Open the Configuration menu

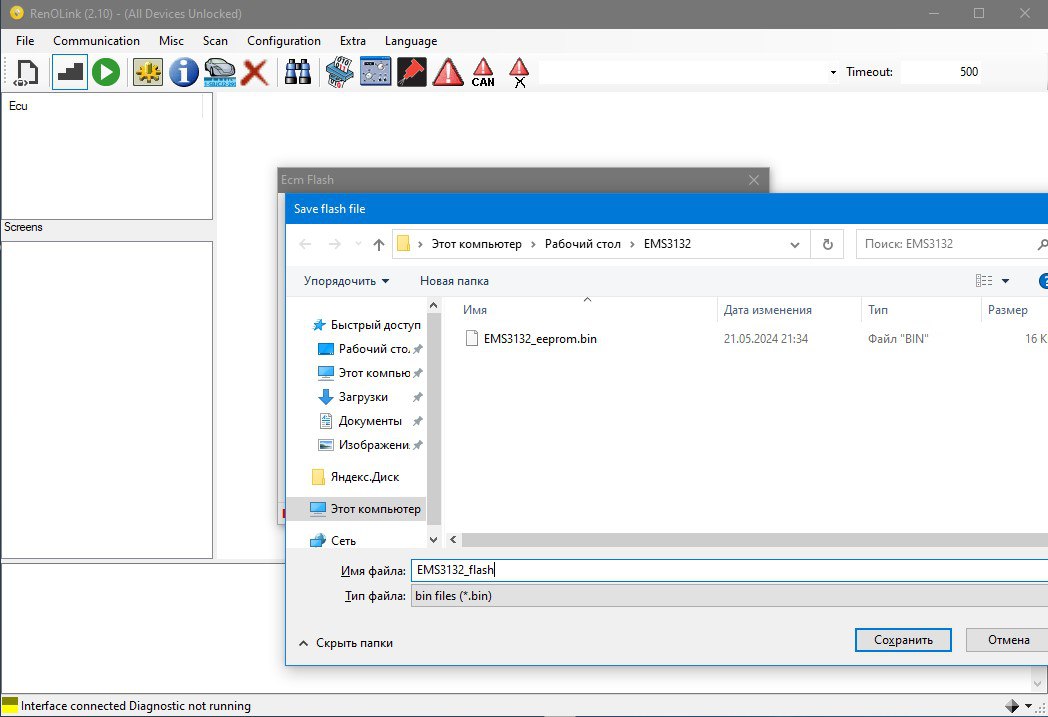point(283,41)
